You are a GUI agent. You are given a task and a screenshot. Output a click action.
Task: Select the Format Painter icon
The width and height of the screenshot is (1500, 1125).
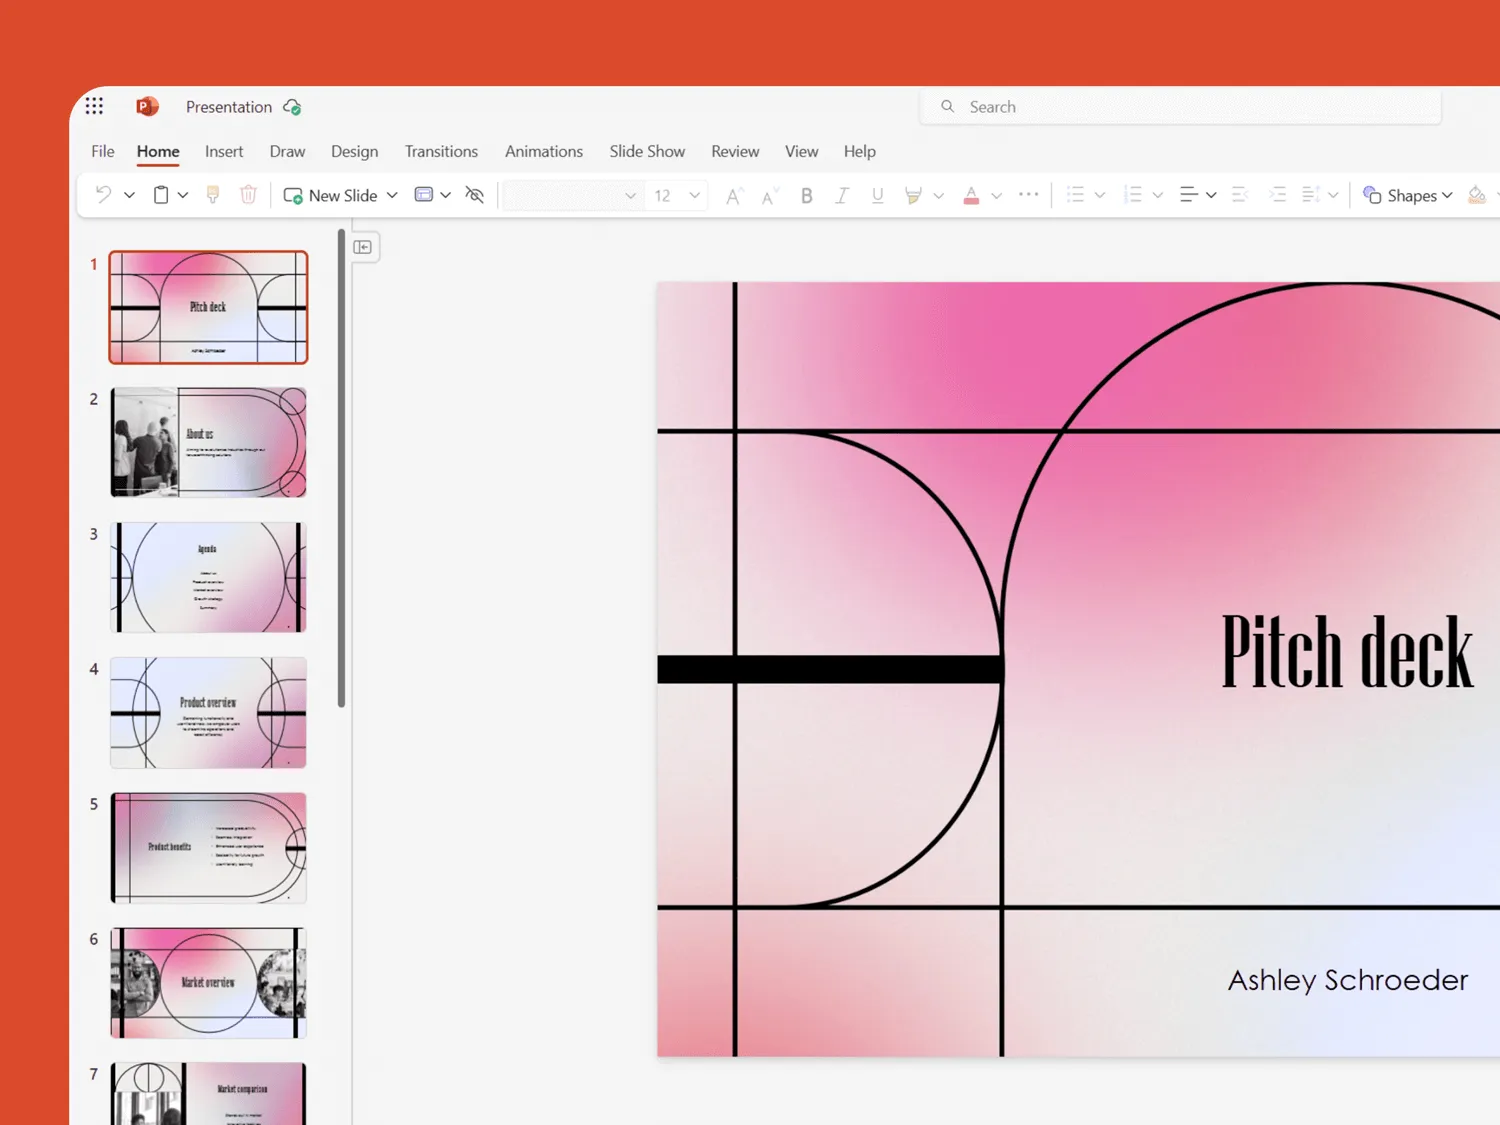click(x=212, y=194)
